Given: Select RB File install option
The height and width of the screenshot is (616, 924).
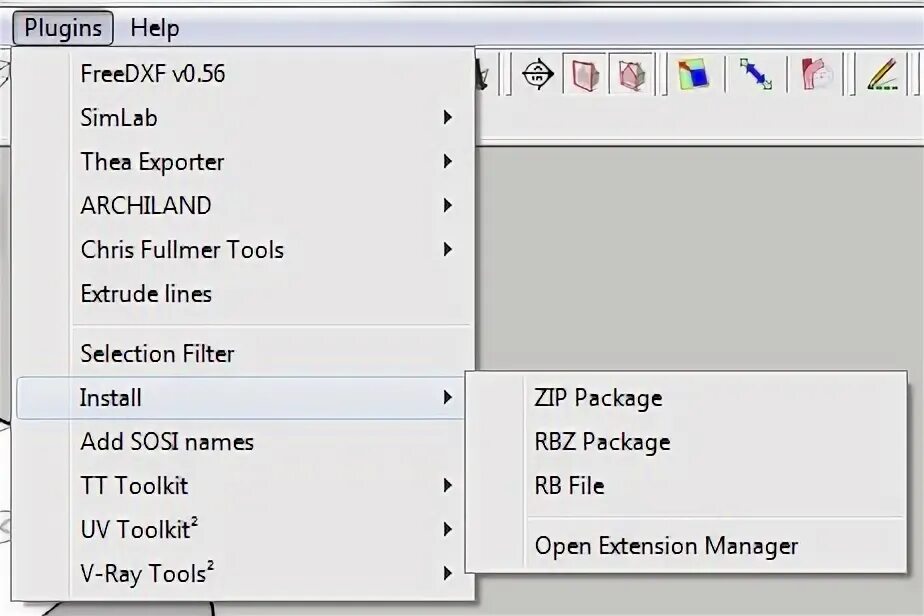Looking at the screenshot, I should click(x=686, y=486).
